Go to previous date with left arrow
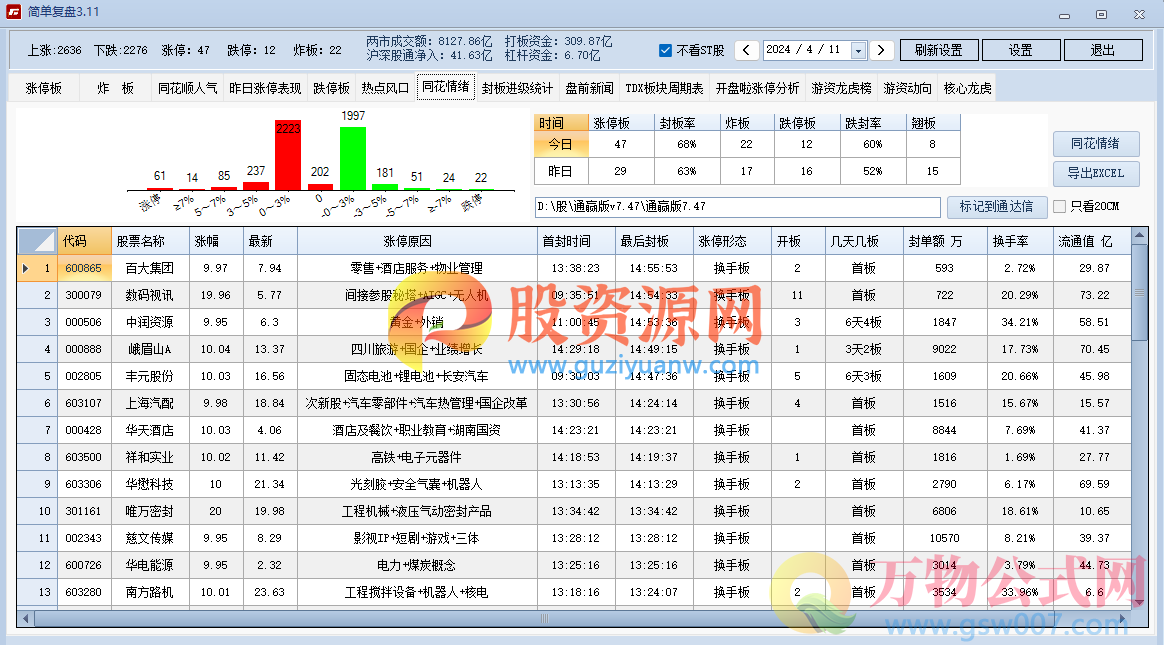1164x645 pixels. pos(747,50)
